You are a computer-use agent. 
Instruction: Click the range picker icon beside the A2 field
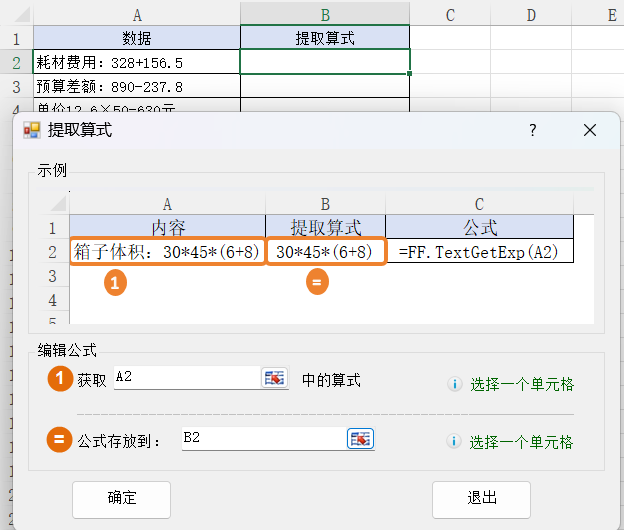[x=274, y=378]
